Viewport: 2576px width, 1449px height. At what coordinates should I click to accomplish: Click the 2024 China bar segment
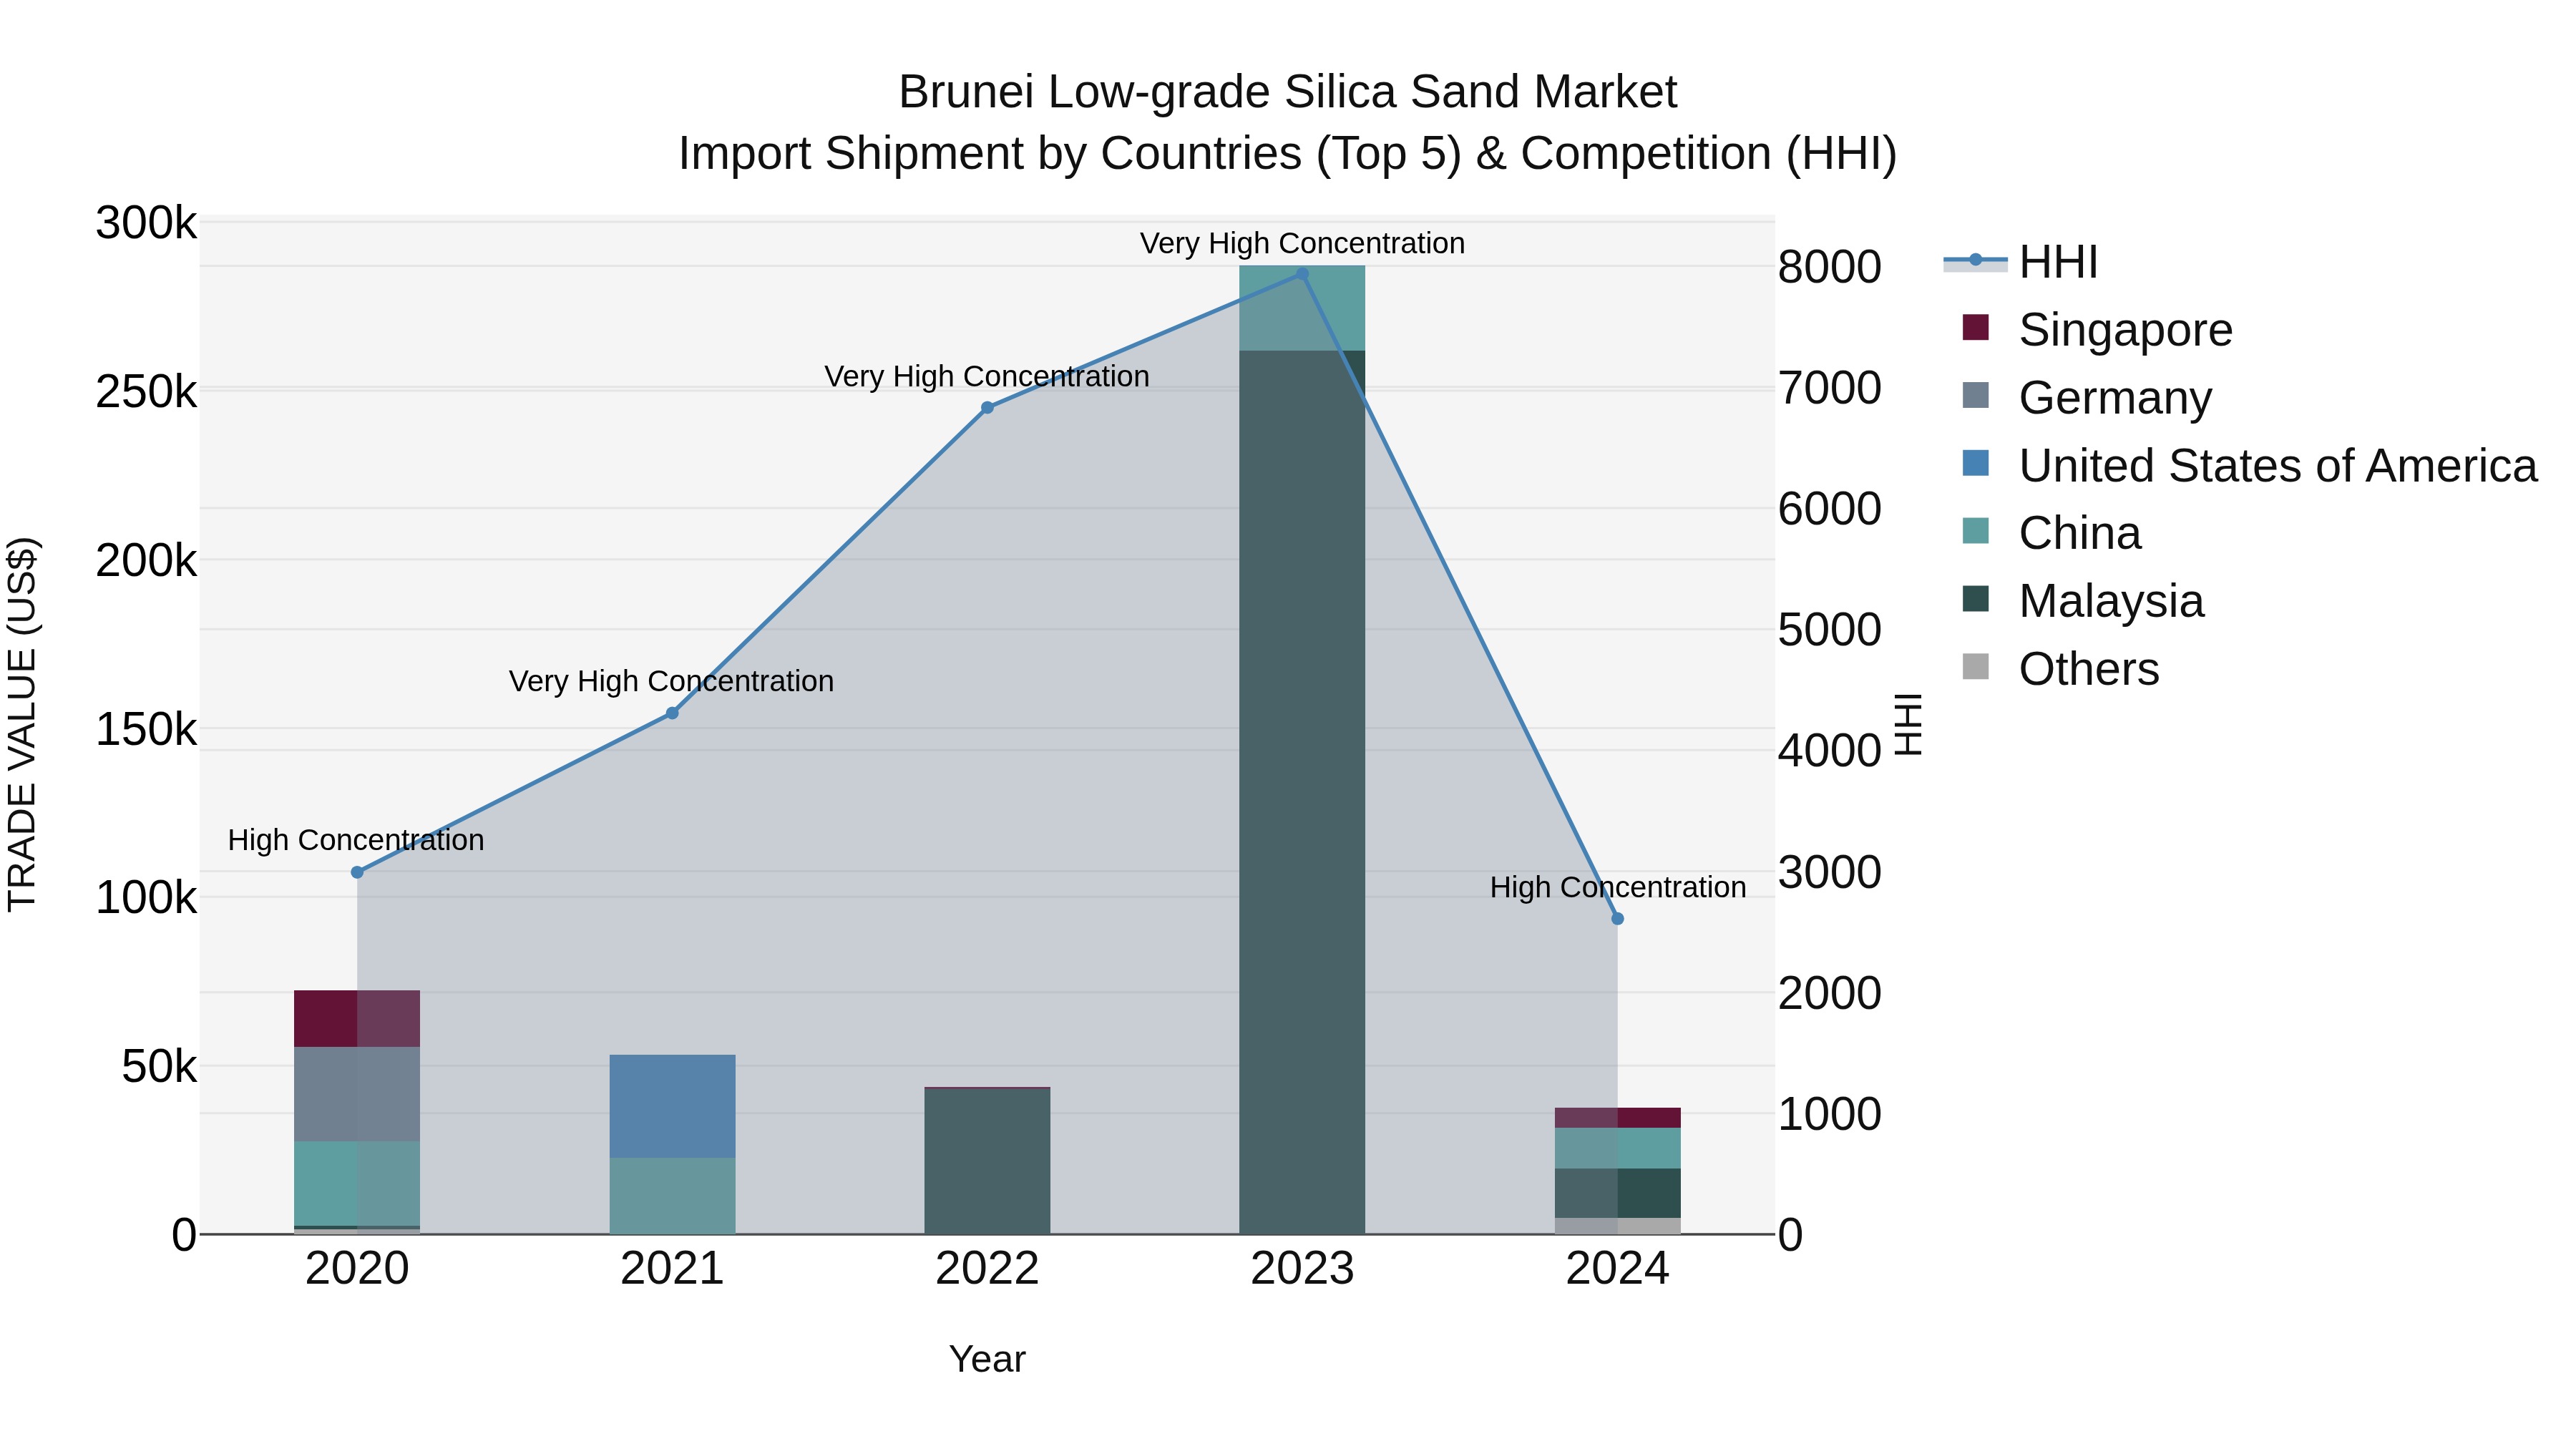point(1617,1148)
